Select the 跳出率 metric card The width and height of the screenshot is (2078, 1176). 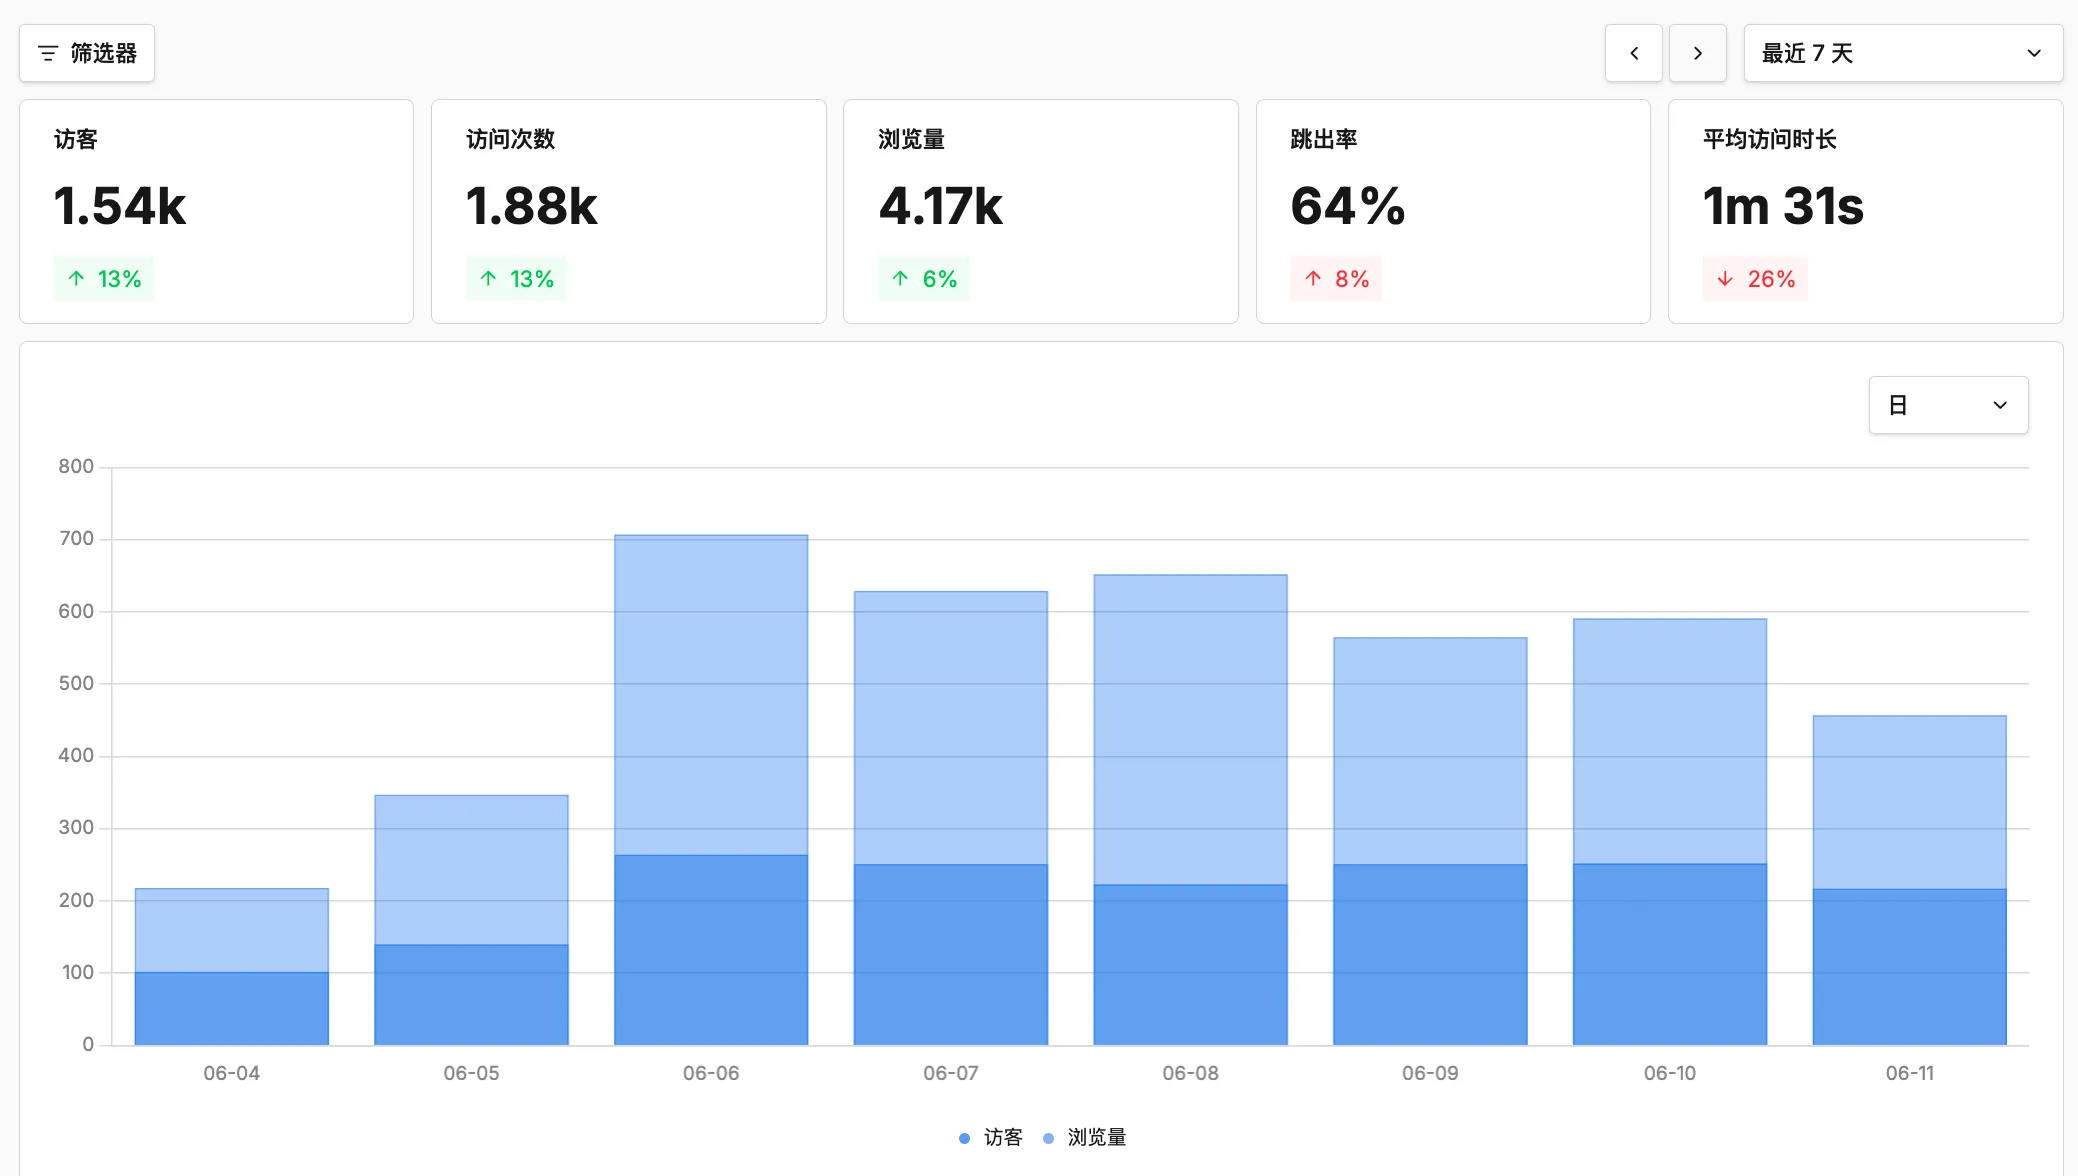pyautogui.click(x=1453, y=211)
